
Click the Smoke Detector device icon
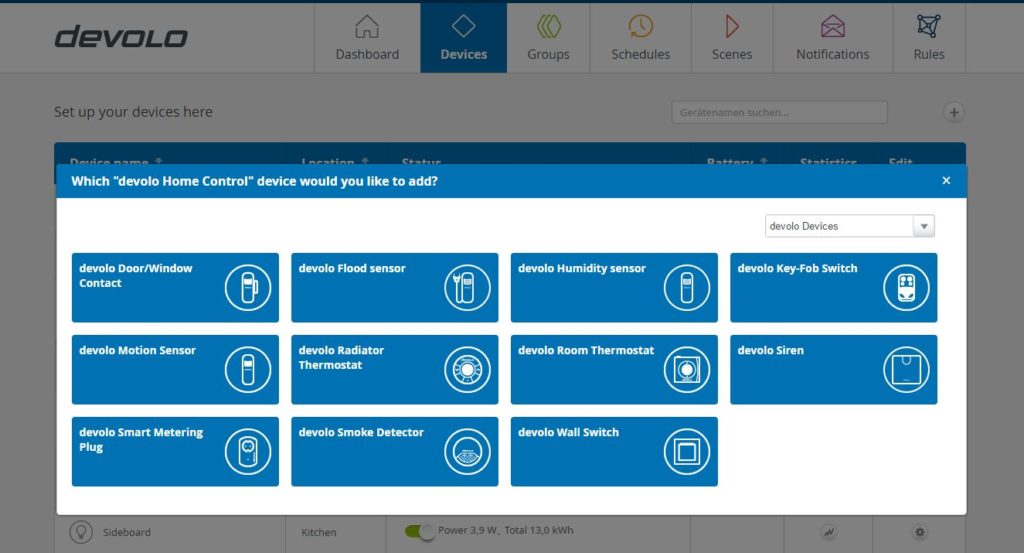[x=467, y=451]
